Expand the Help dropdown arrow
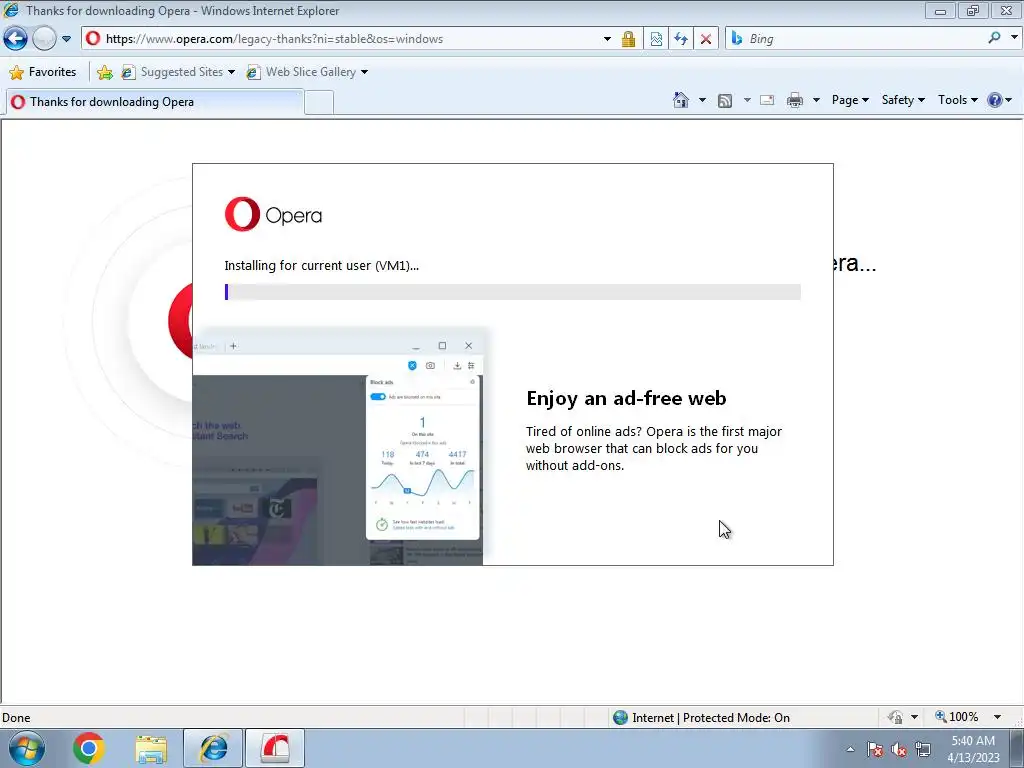 (1009, 100)
